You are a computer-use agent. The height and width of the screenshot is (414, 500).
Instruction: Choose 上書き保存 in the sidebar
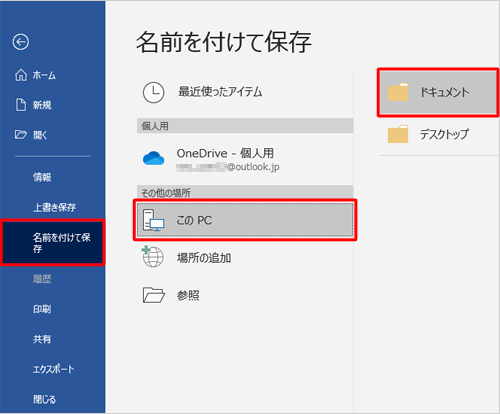pos(54,207)
